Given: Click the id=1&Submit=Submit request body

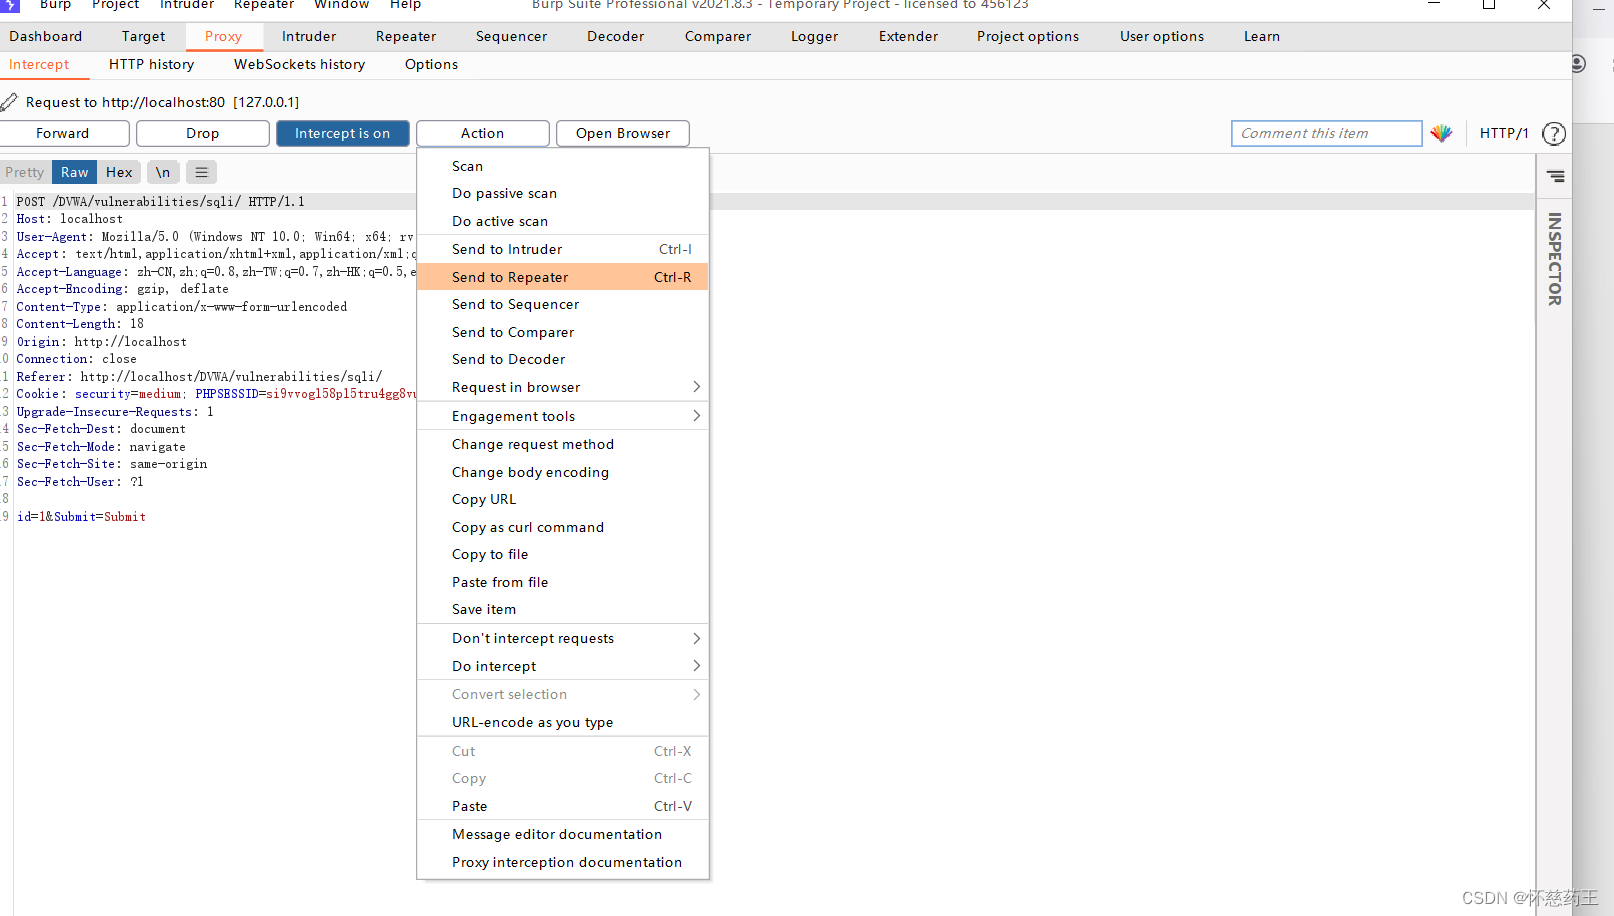Looking at the screenshot, I should pos(81,517).
